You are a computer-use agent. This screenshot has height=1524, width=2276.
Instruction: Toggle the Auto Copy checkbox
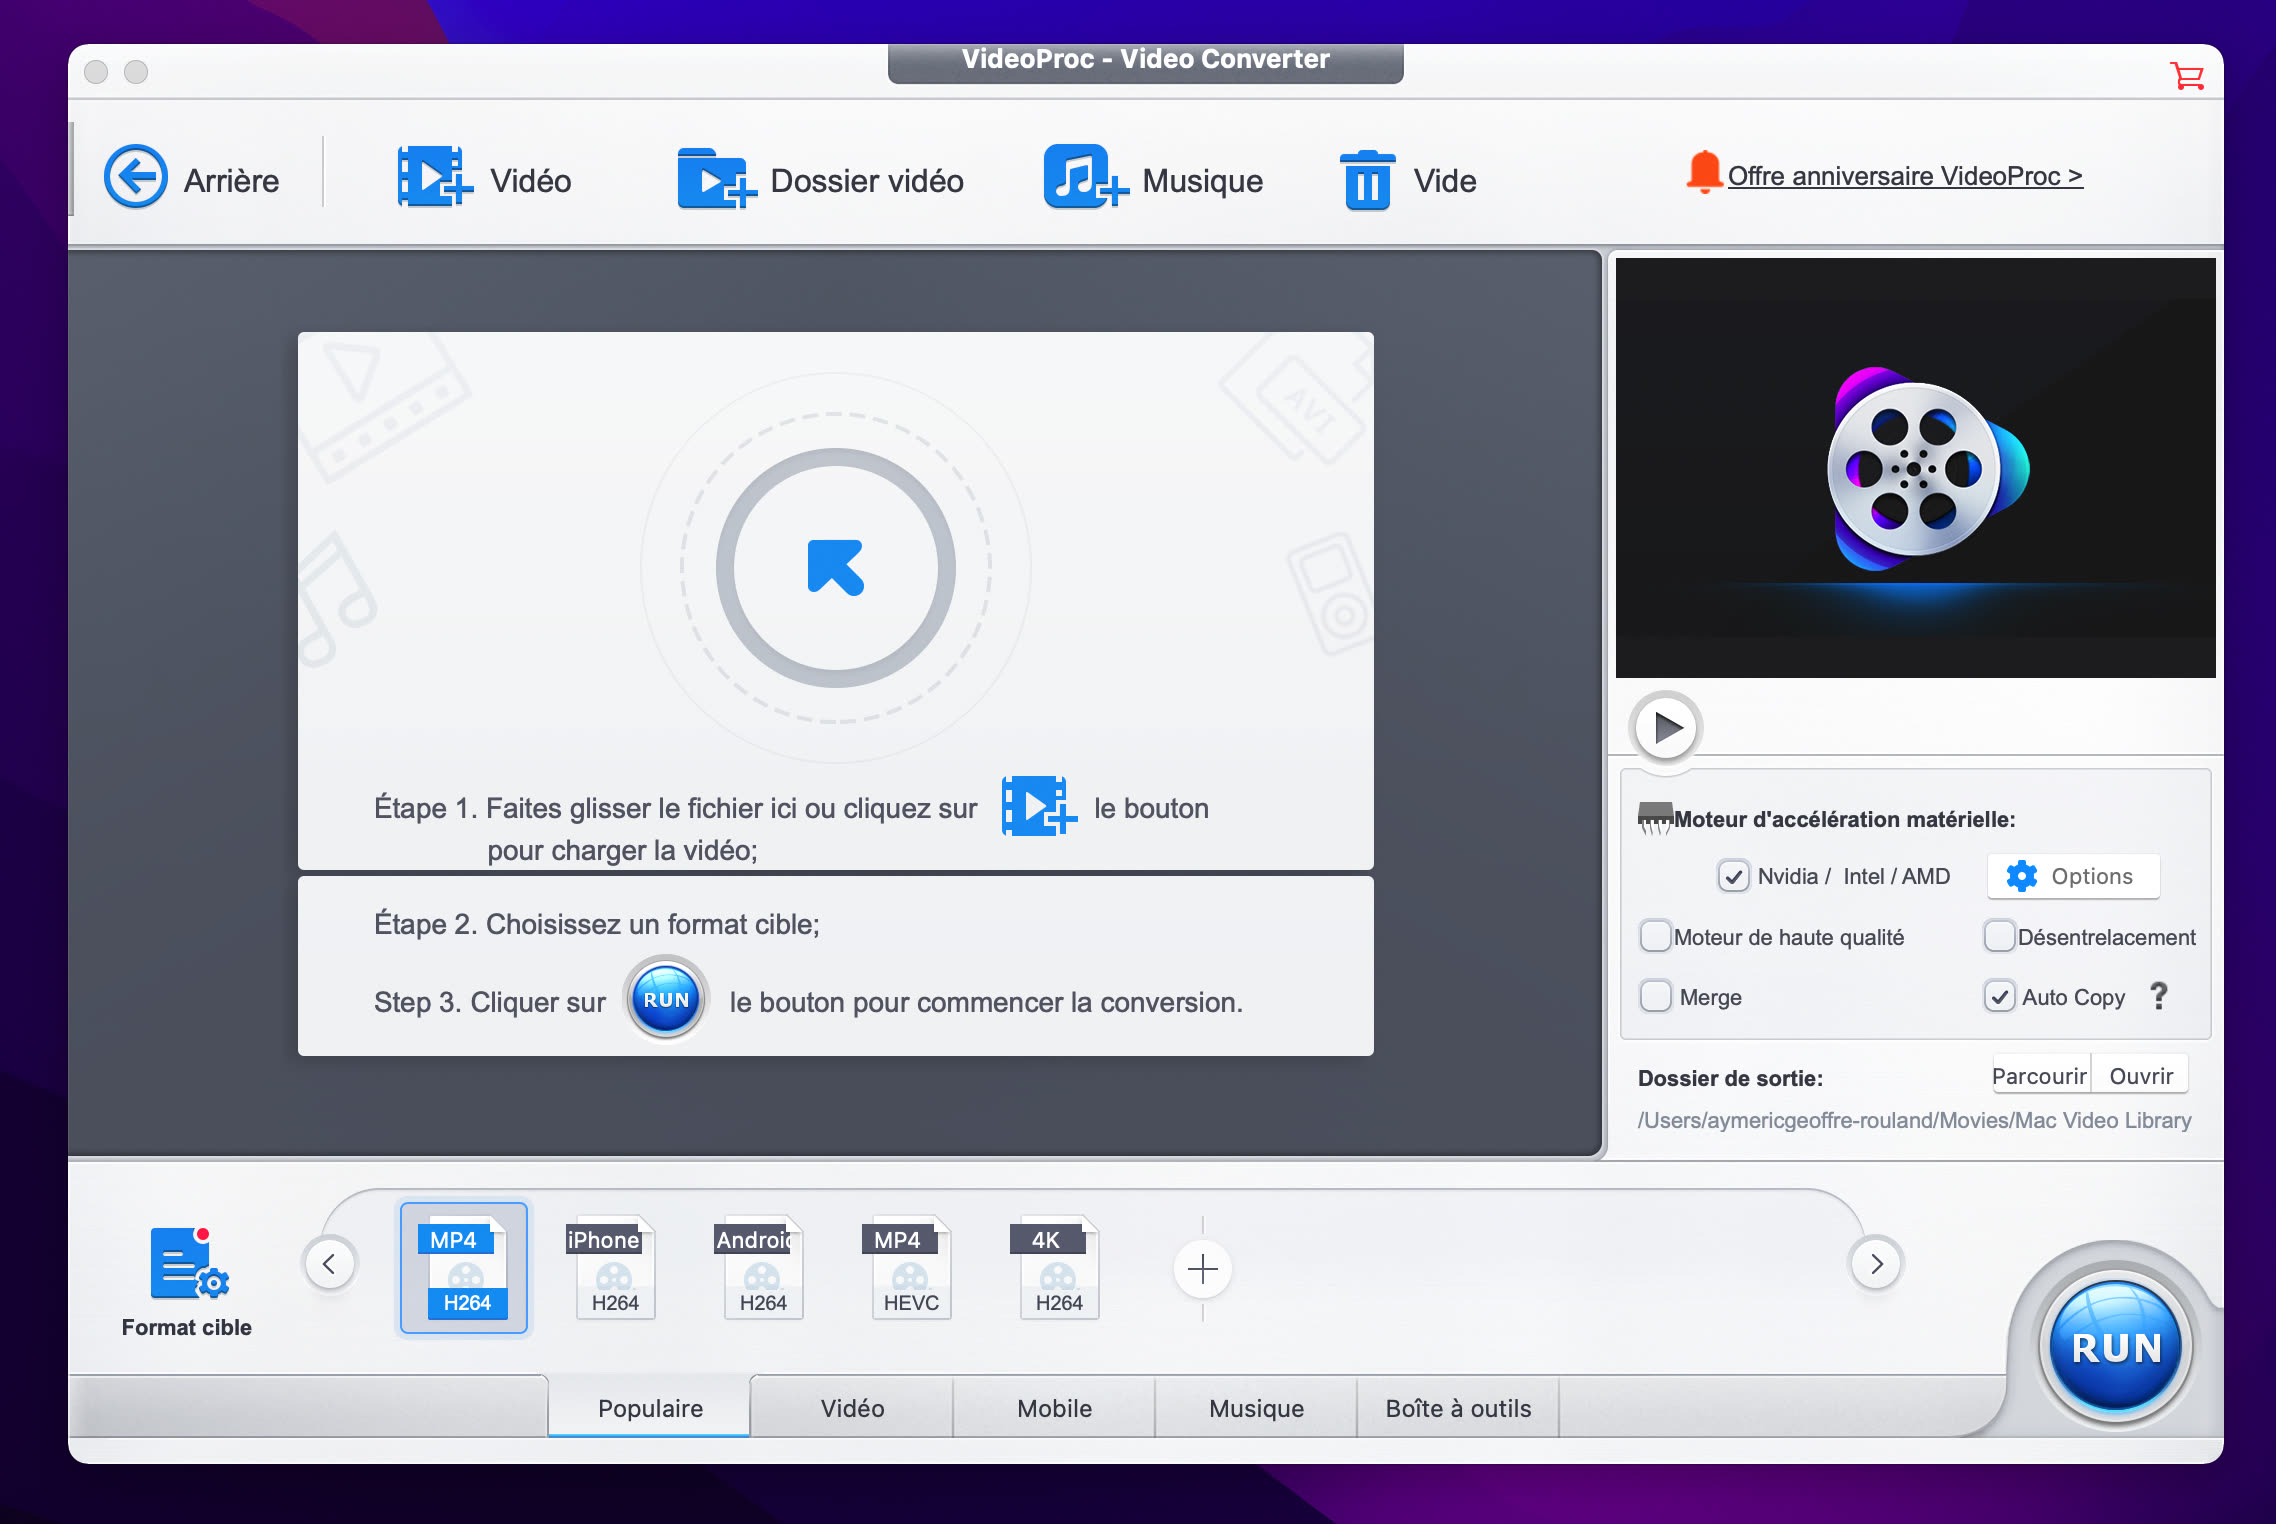[x=1999, y=996]
